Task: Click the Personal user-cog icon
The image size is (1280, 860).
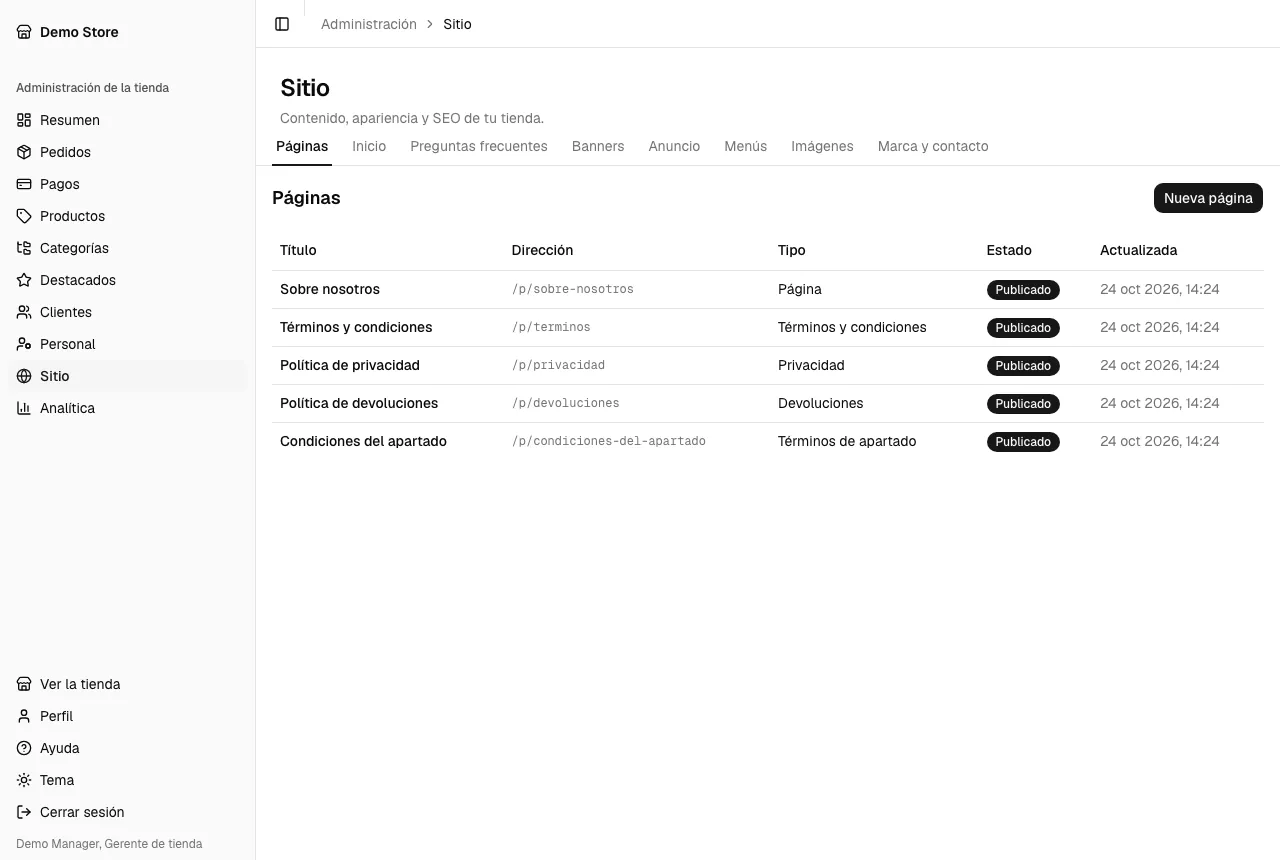Action: (24, 344)
